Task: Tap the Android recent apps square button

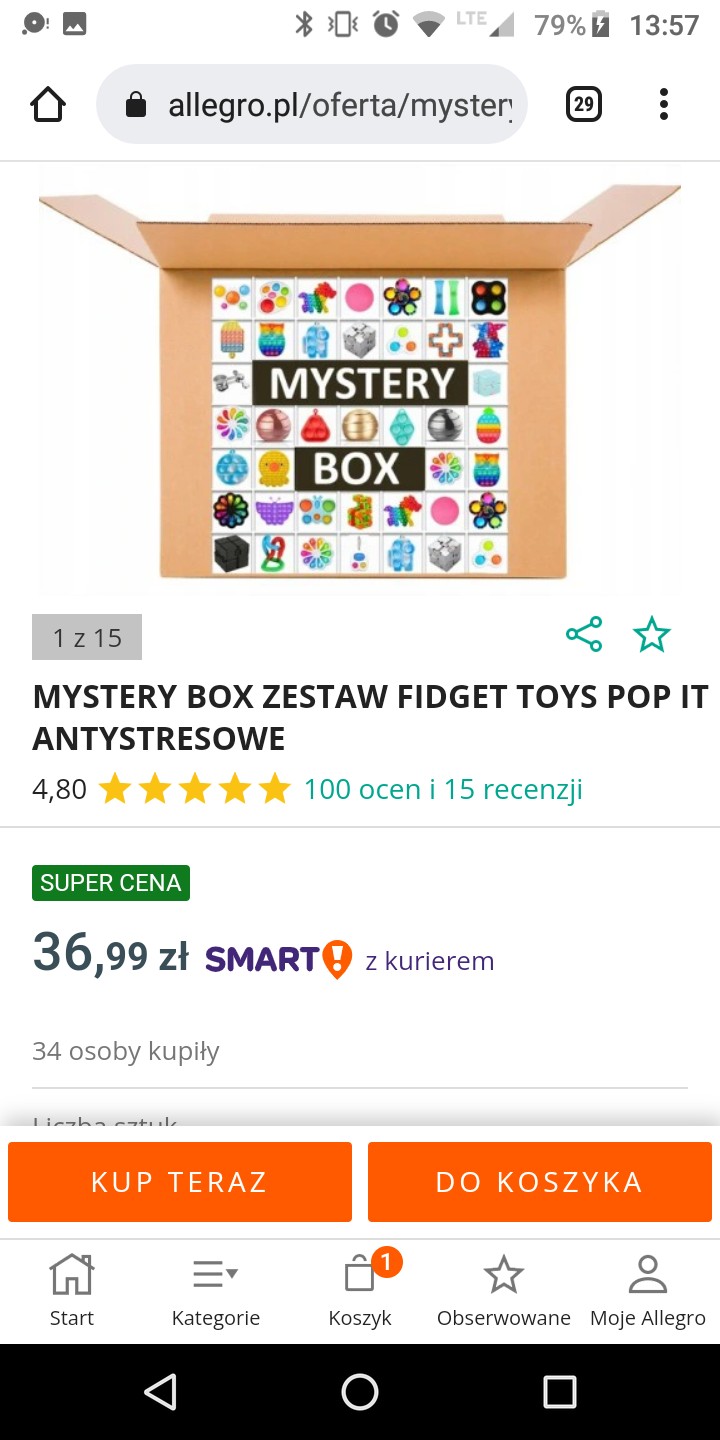Action: [560, 1392]
